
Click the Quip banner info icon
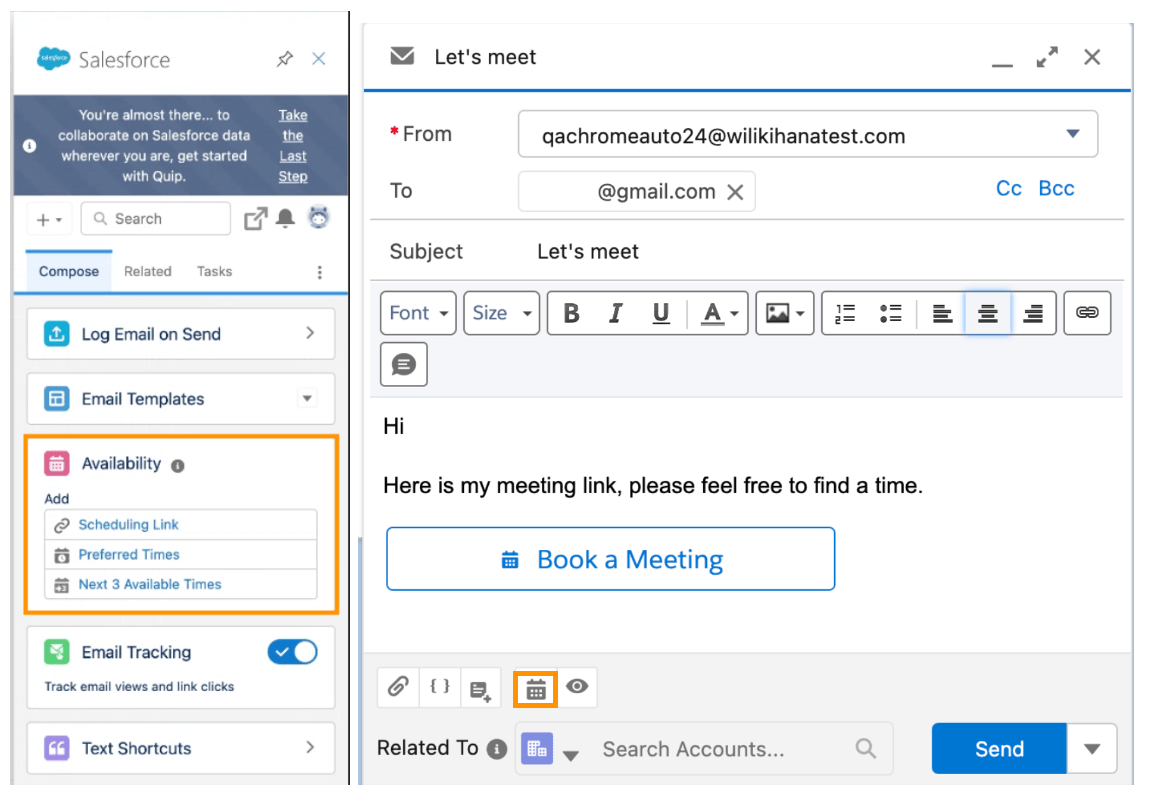coord(29,146)
